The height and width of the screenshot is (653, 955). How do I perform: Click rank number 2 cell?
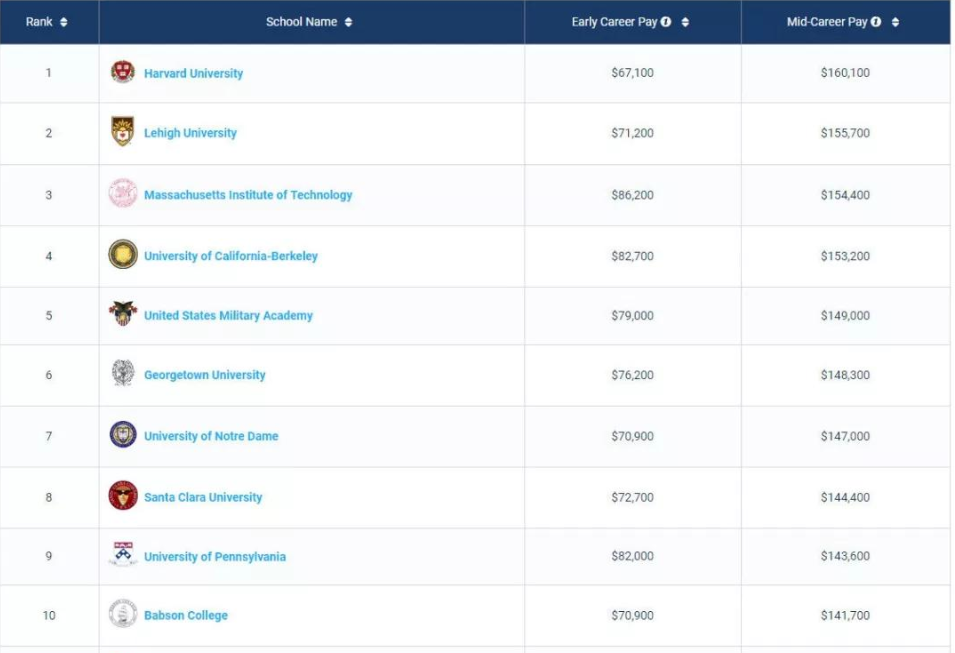[49, 133]
